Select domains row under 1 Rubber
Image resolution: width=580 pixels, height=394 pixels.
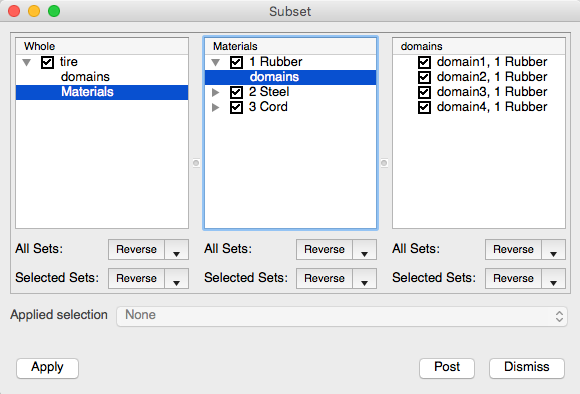tap(290, 77)
